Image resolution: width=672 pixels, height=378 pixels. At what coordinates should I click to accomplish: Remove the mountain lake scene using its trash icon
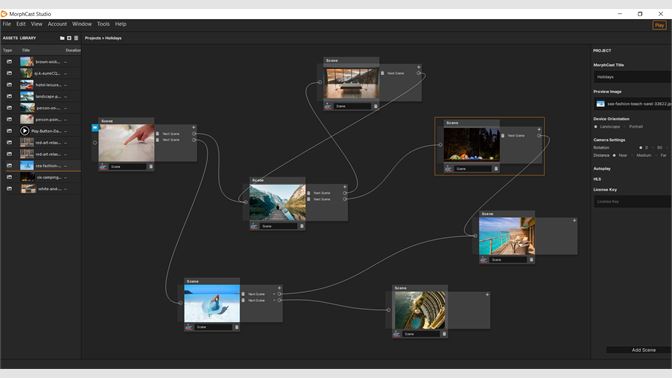tap(302, 226)
